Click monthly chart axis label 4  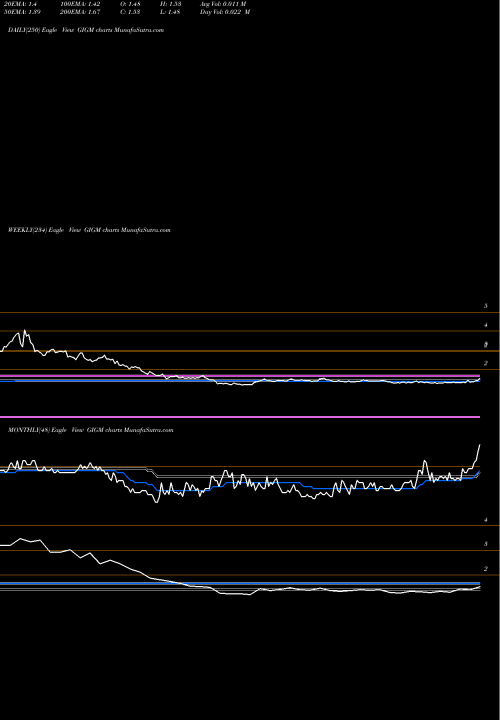(486, 520)
